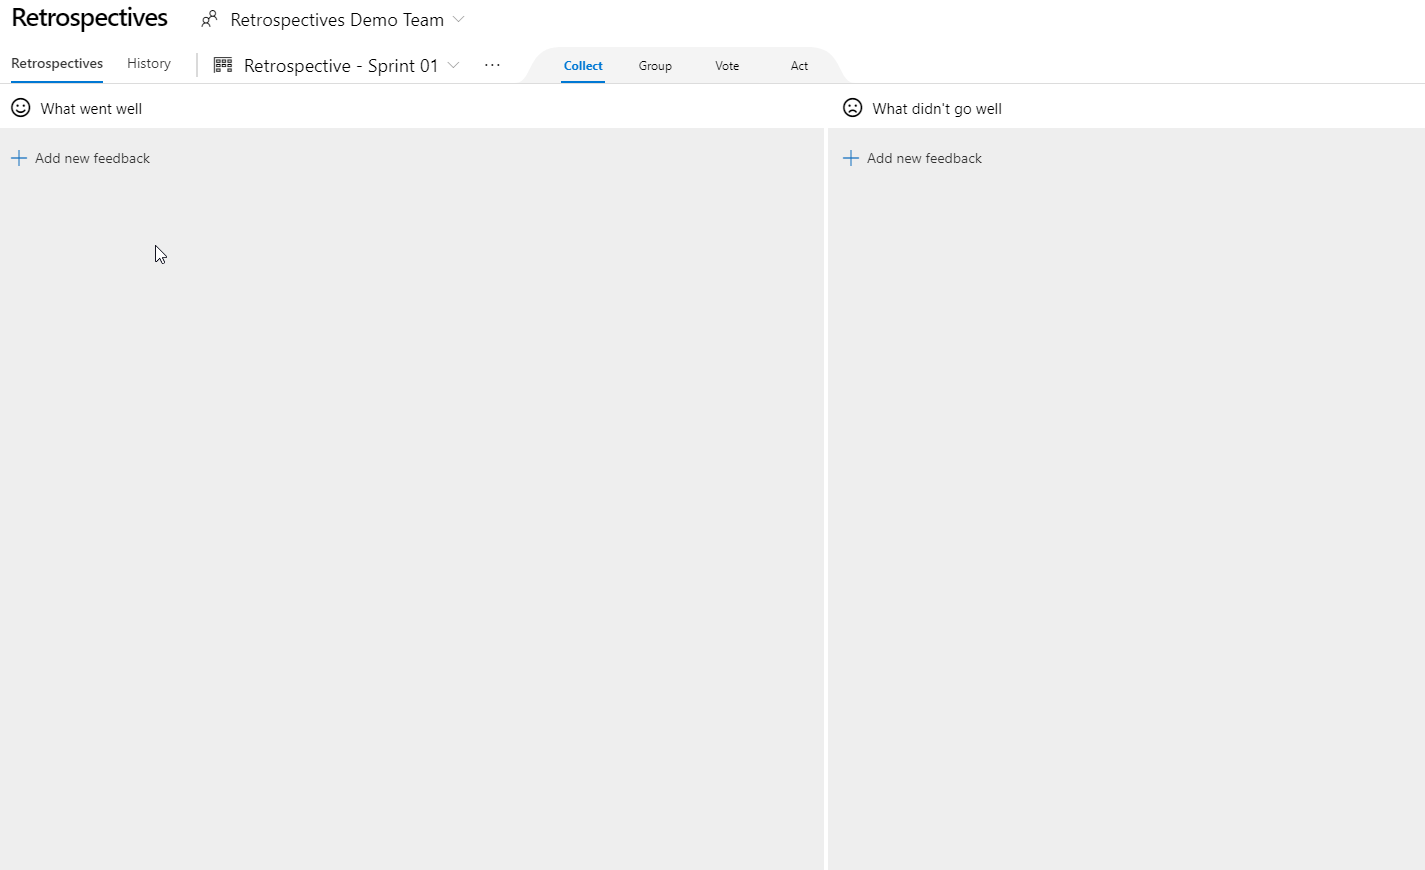Click the smiley icon beside "What went well"
This screenshot has height=870, width=1425.
pos(20,107)
